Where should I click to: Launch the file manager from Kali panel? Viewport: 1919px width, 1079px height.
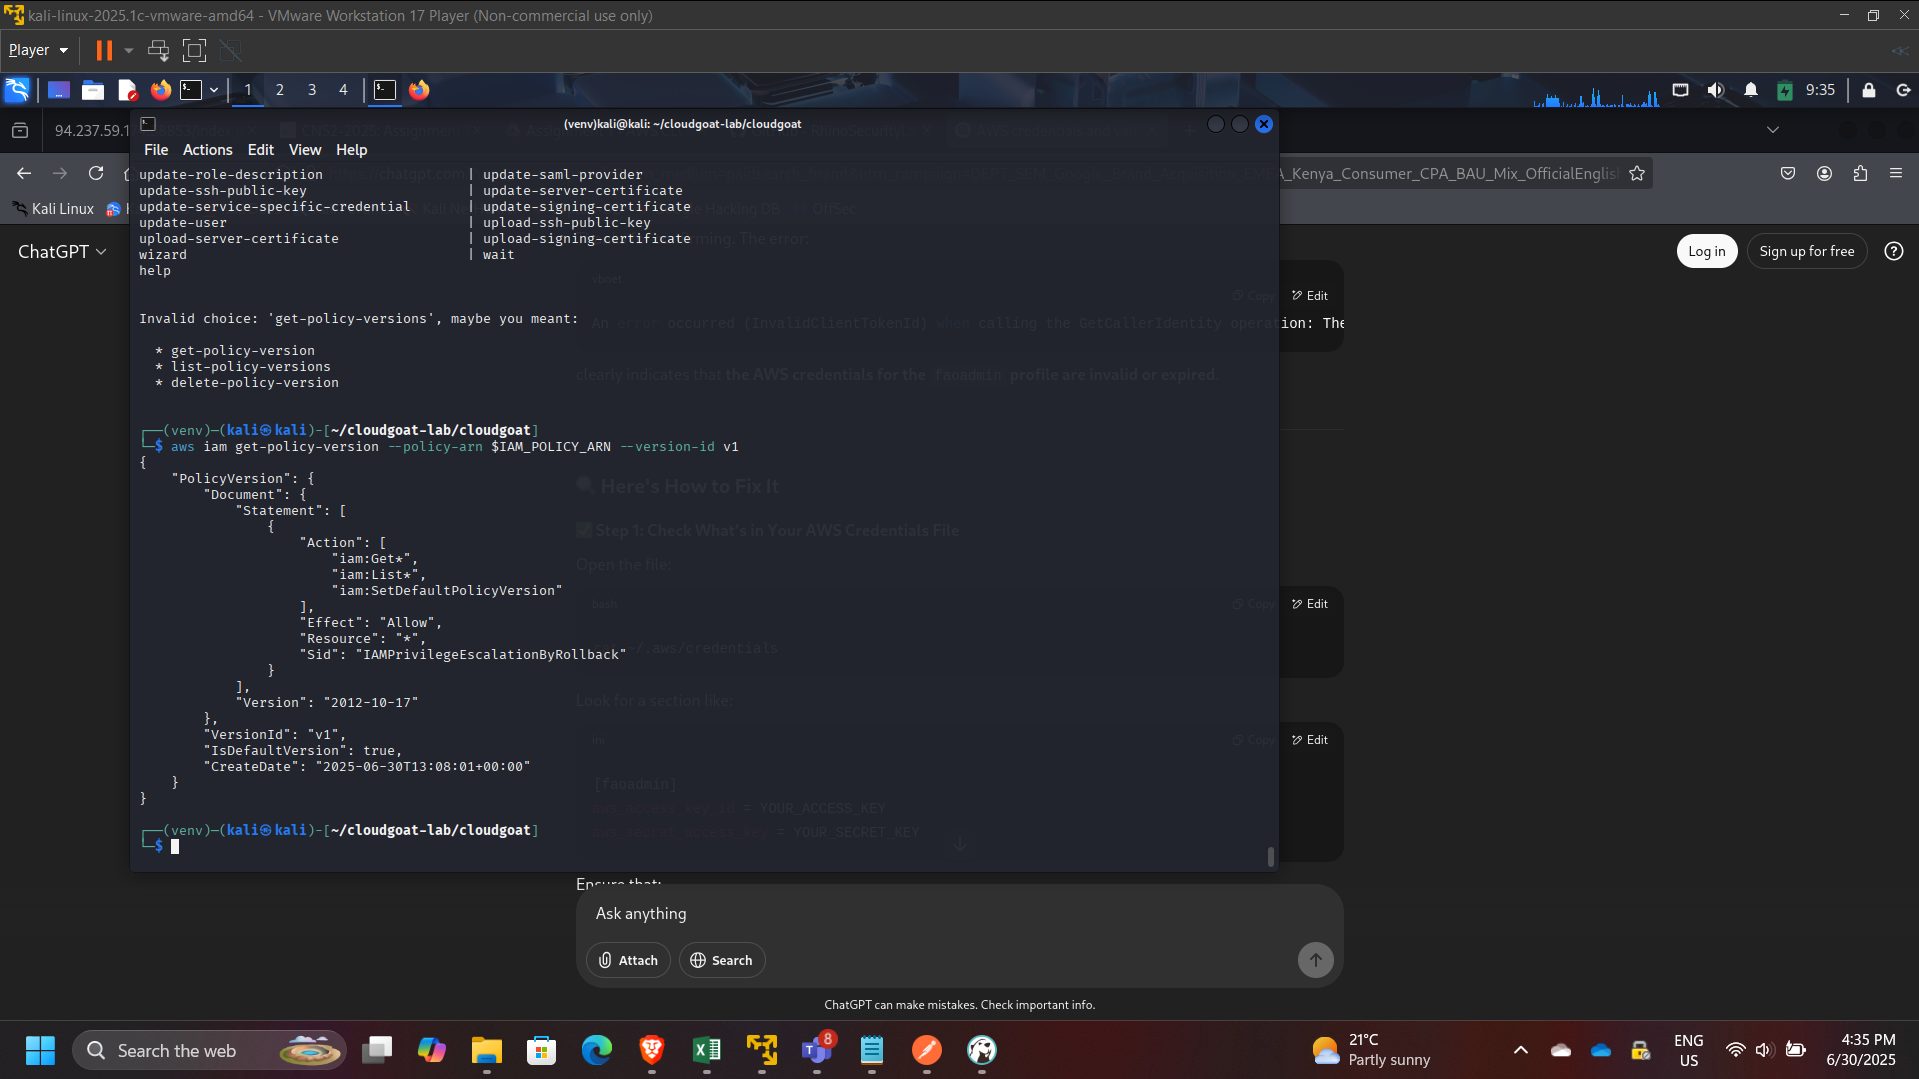point(93,90)
